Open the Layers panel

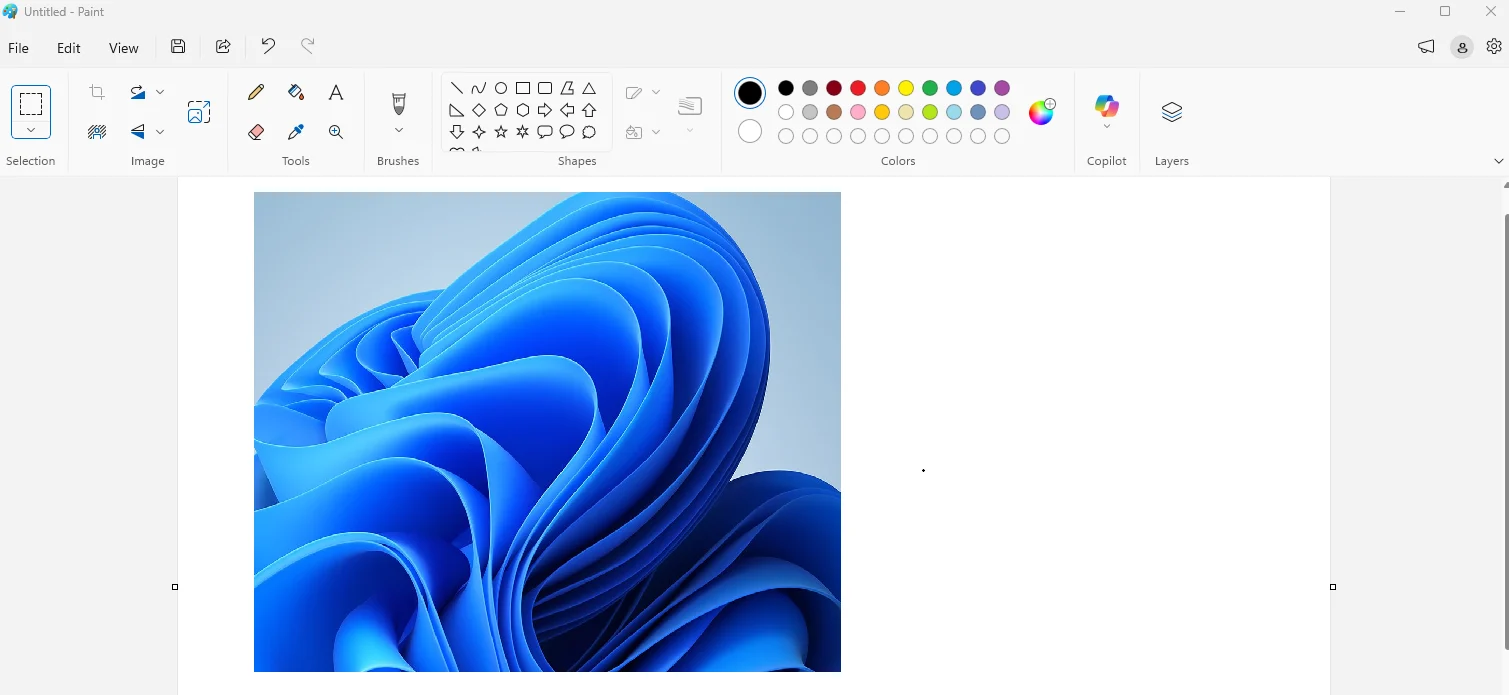(1172, 112)
